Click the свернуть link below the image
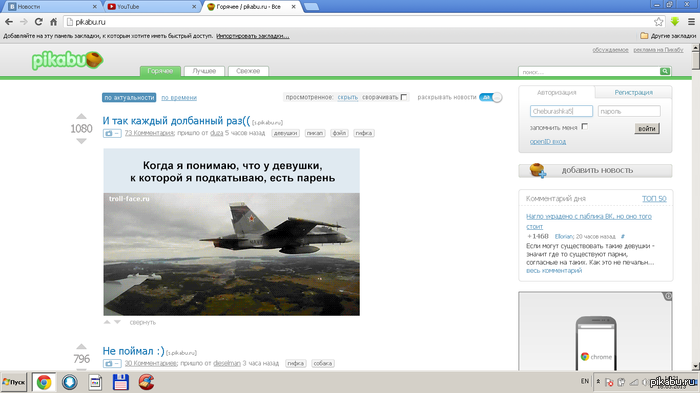 142,322
